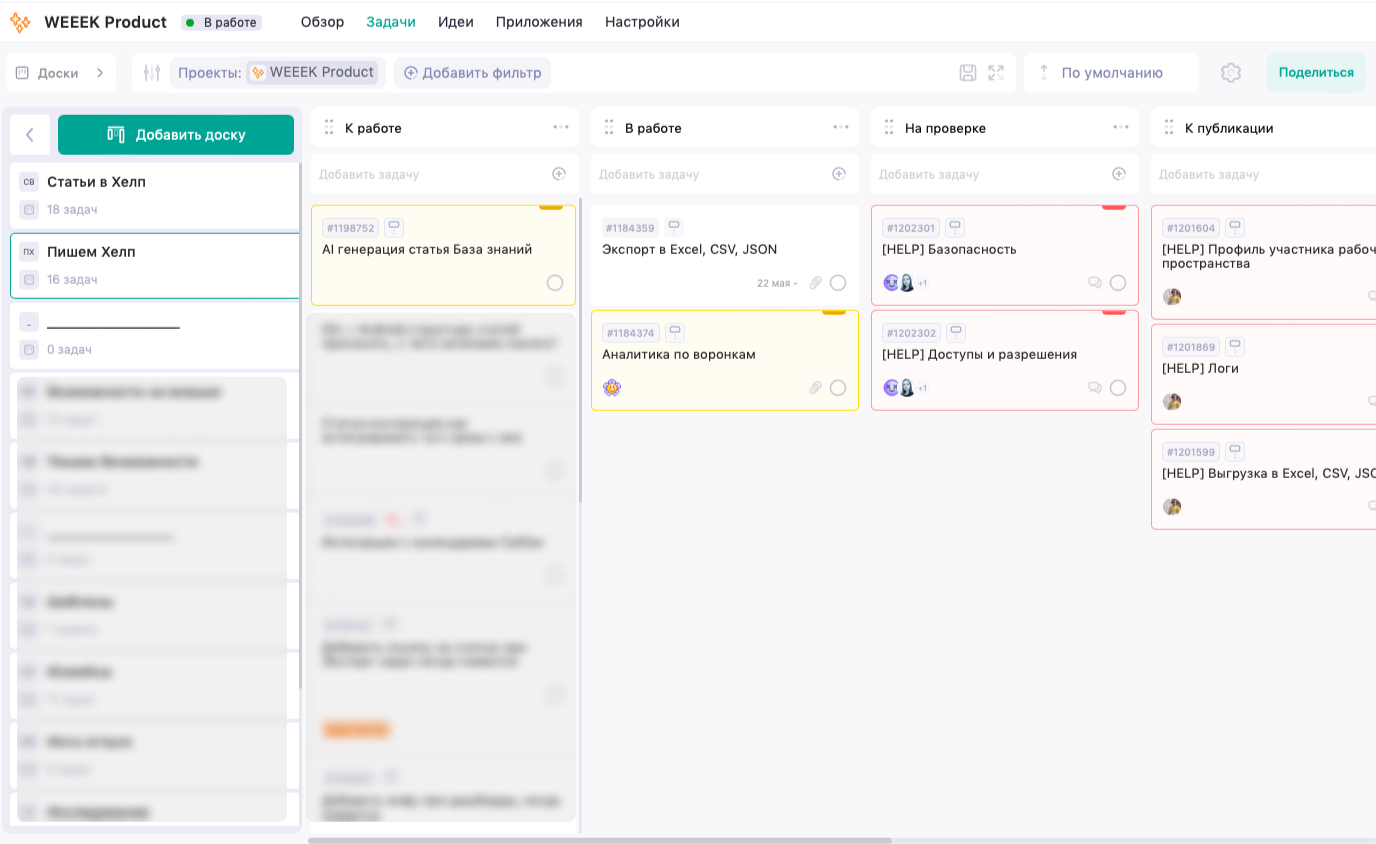Open the "По умолчанию" sorting dropdown
1376x844 pixels.
(x=1111, y=73)
